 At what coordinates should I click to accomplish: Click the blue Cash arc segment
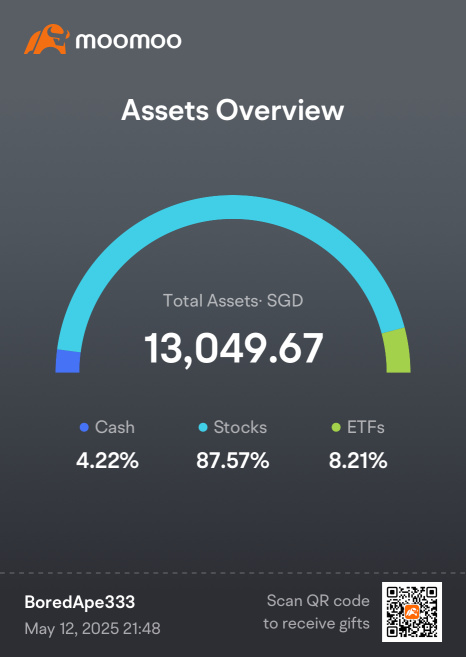pos(67,362)
